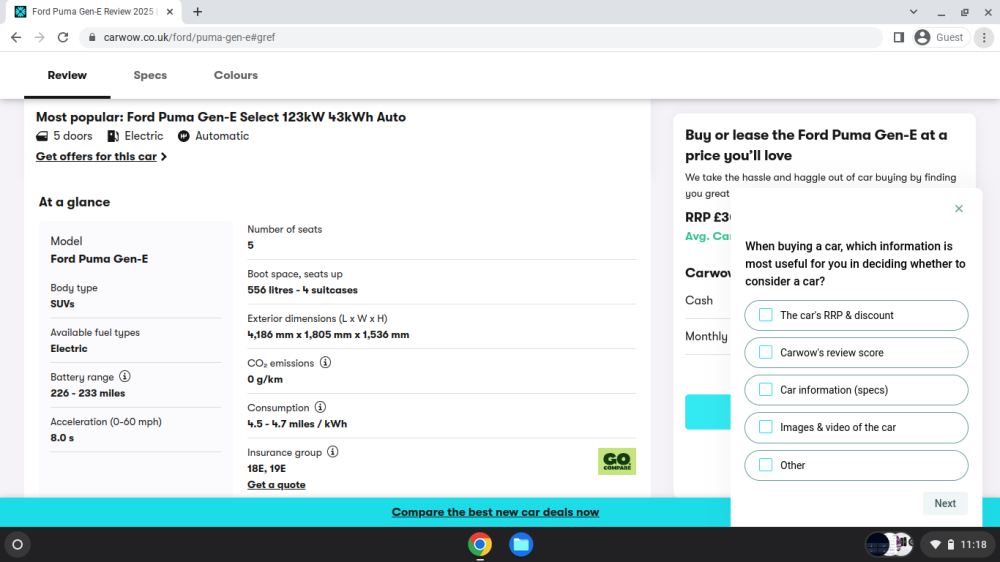Click the "Get a quote" link
1000x562 pixels.
pyautogui.click(x=276, y=485)
